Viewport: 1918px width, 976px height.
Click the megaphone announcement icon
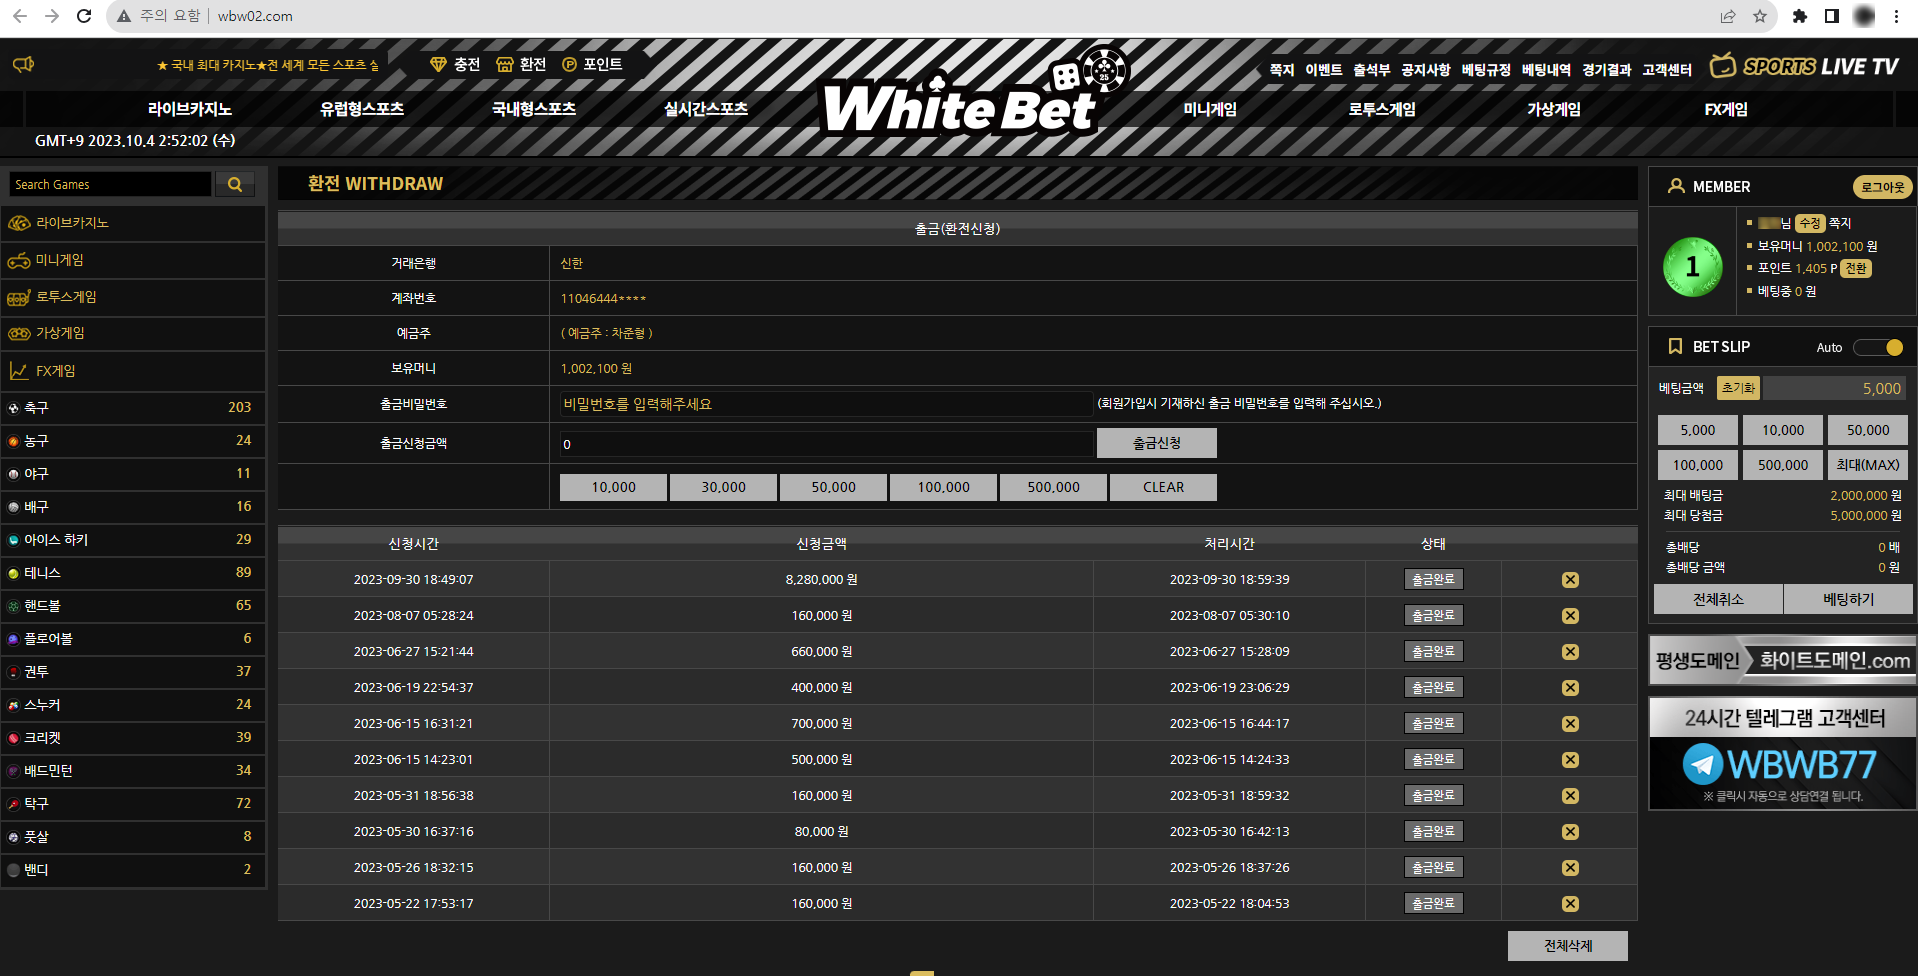point(23,64)
